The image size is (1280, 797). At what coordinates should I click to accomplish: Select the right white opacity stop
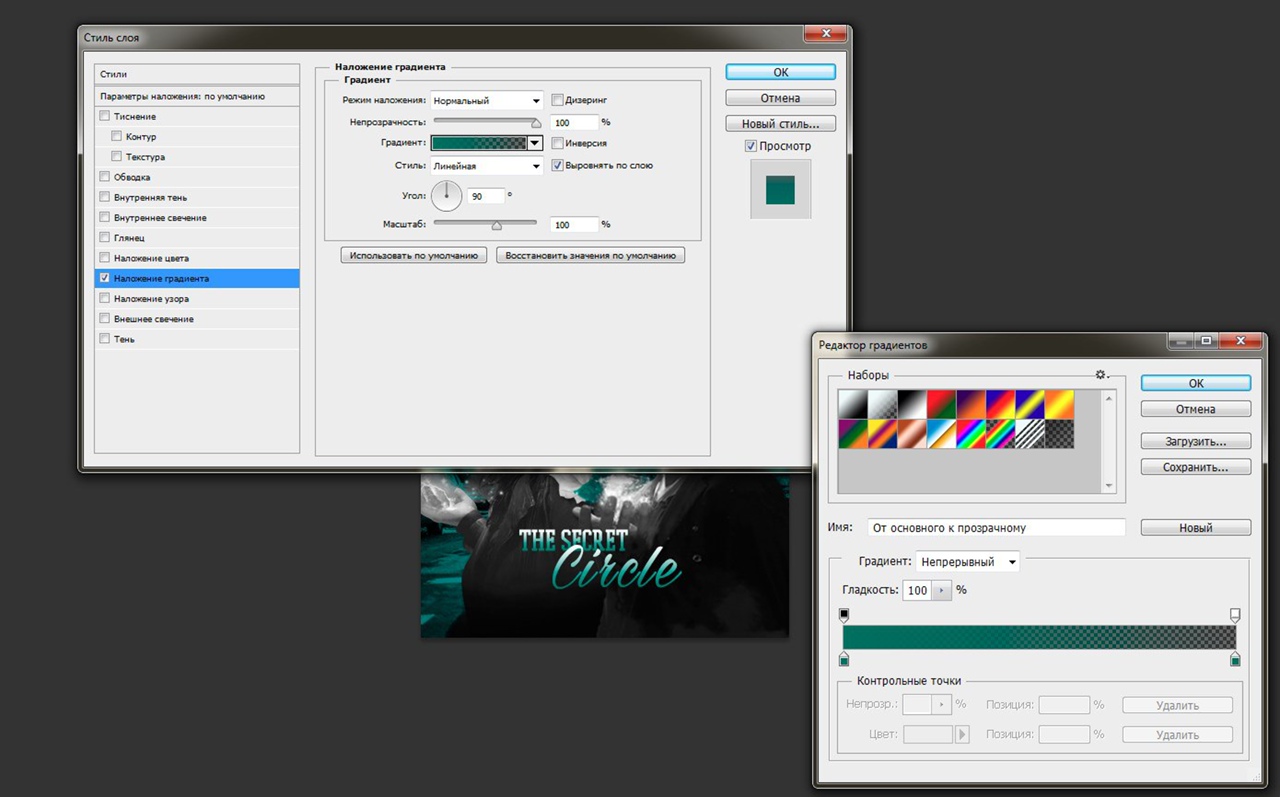coord(1235,614)
